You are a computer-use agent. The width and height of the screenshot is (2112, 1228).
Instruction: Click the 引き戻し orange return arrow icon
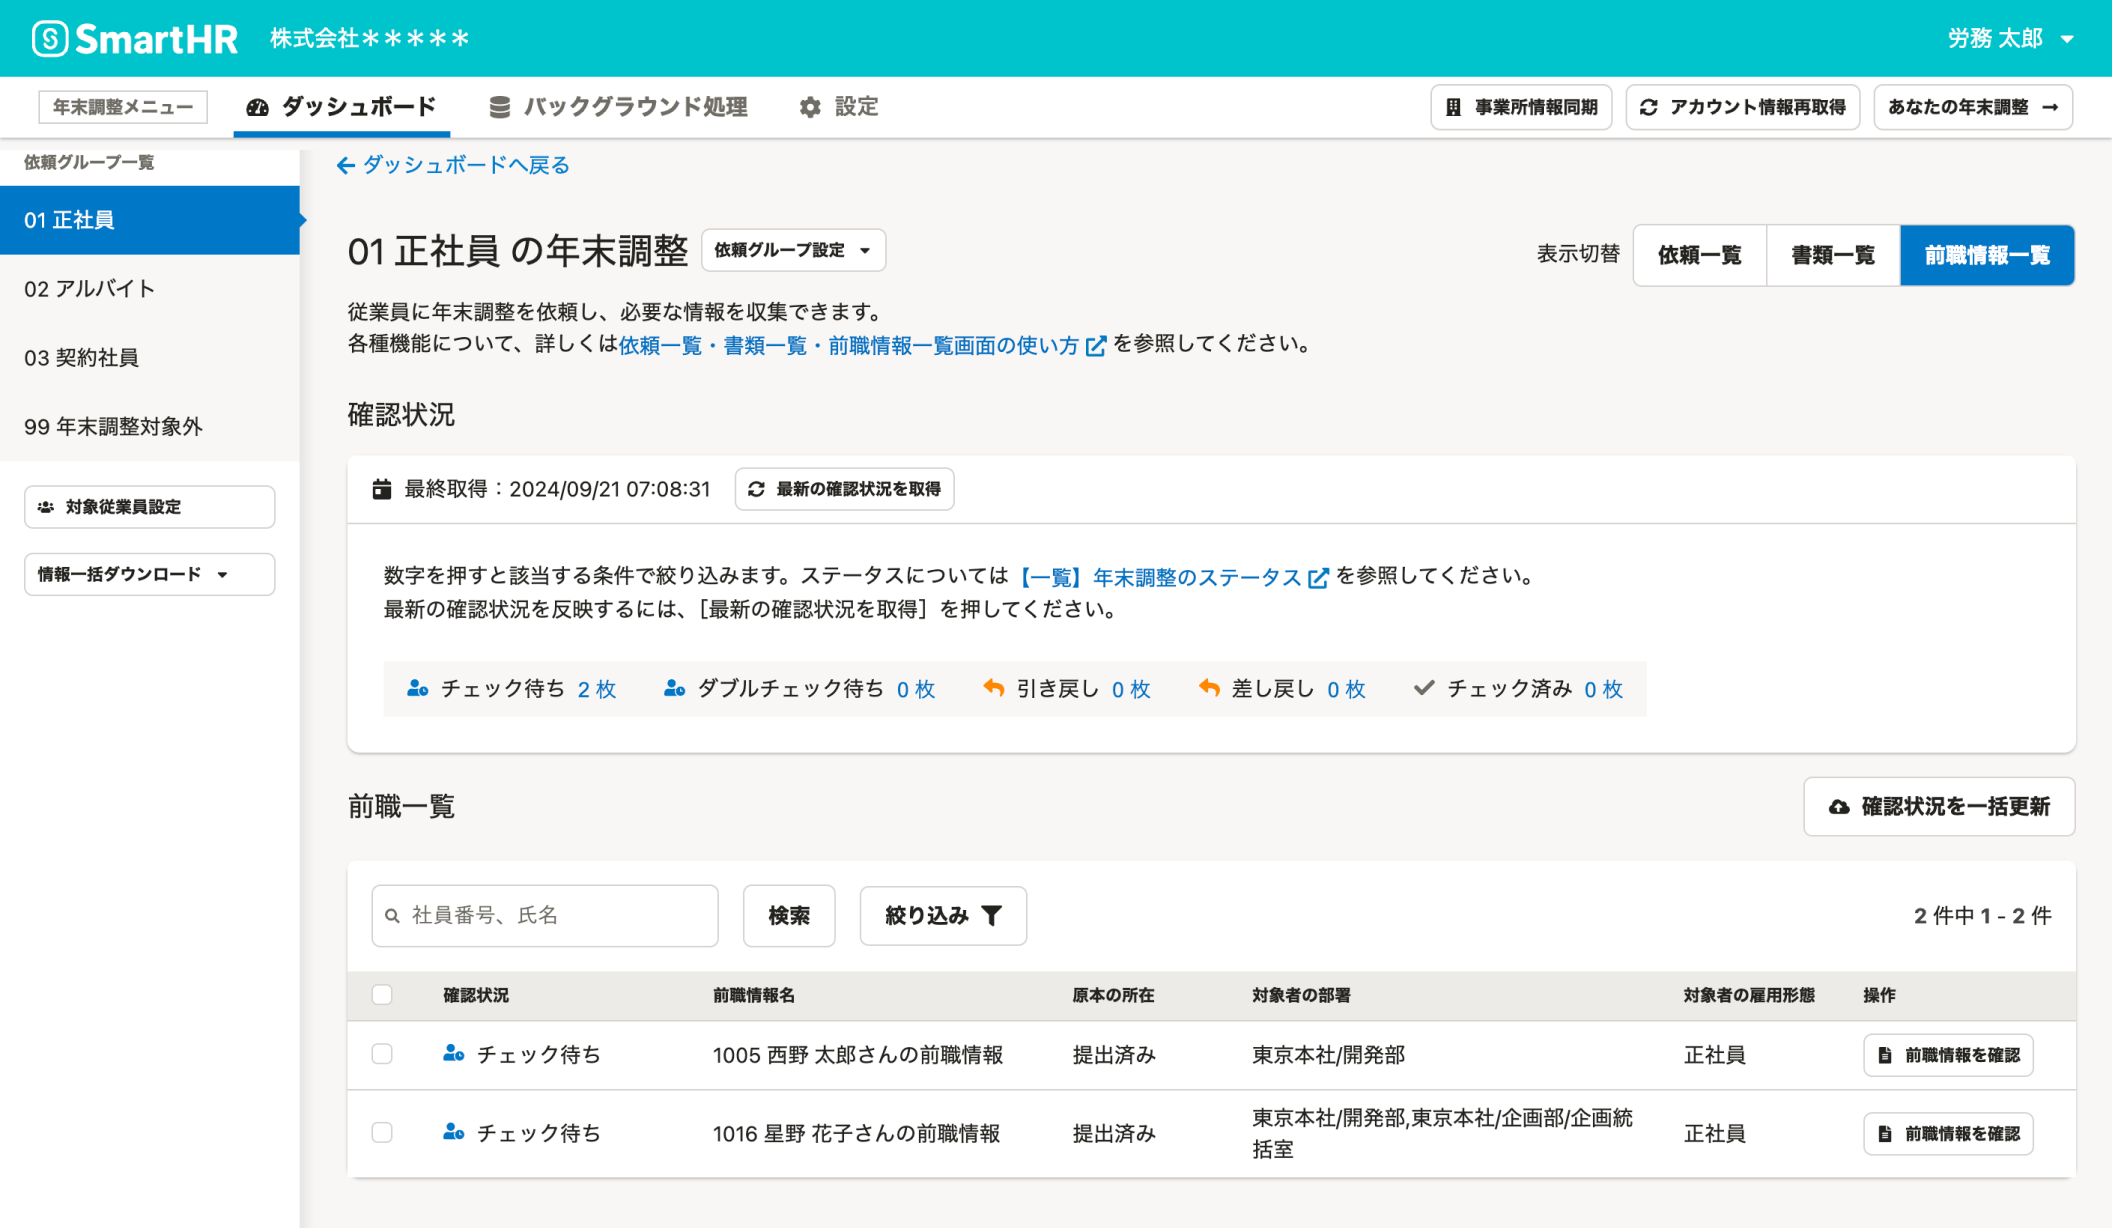pos(993,688)
